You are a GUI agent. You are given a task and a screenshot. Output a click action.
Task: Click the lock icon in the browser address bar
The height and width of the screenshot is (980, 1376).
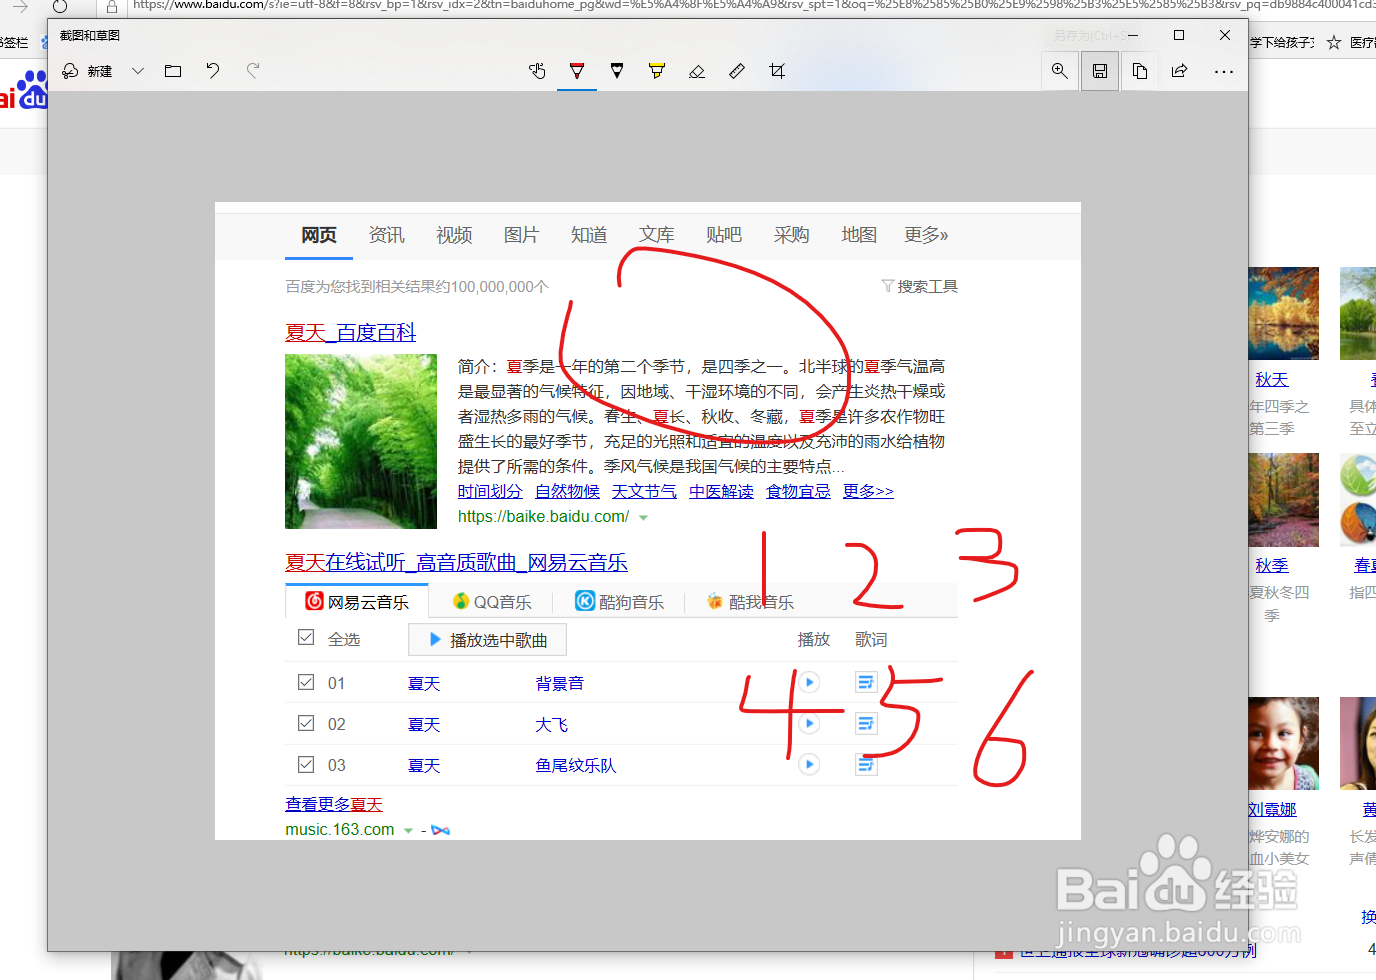coord(112,7)
